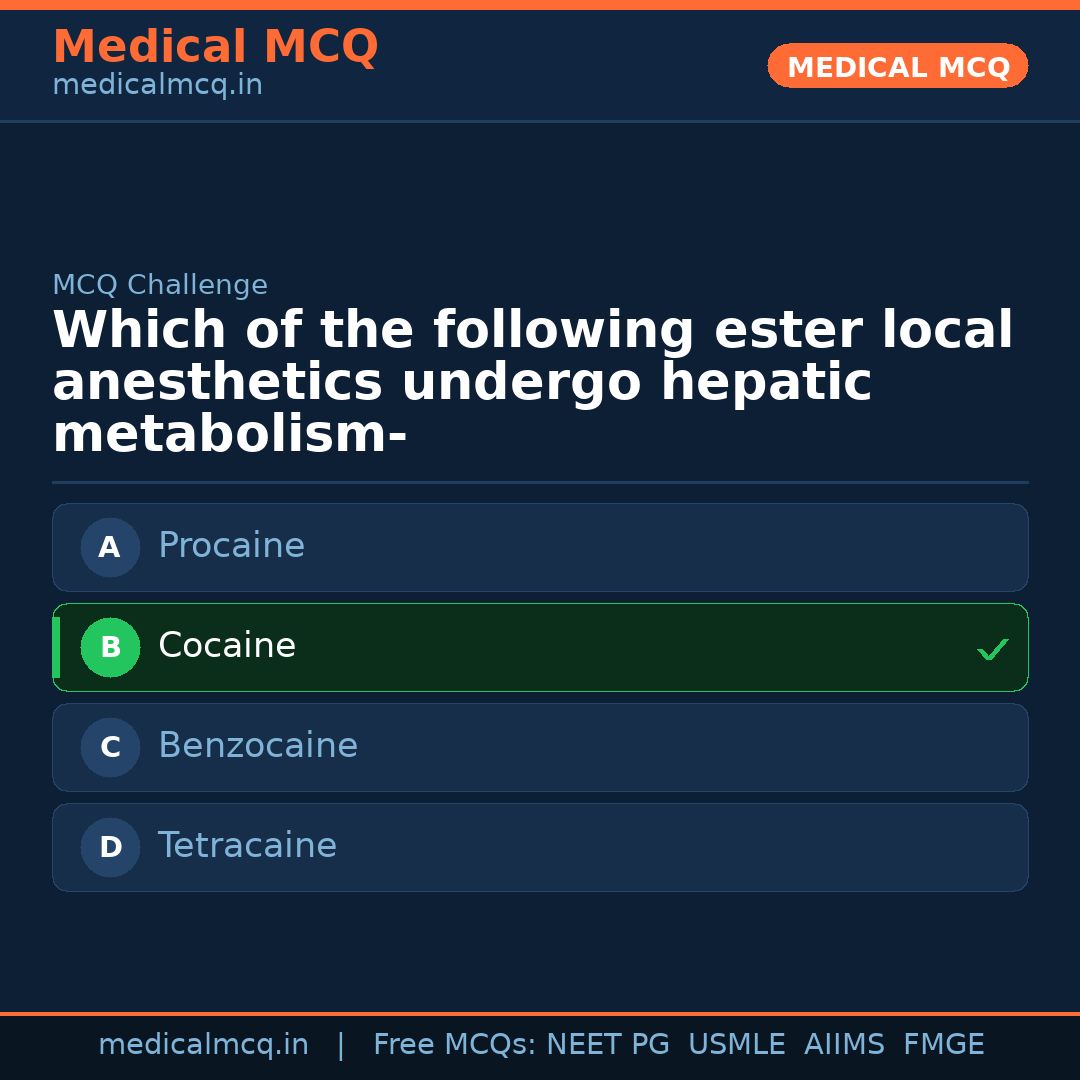Viewport: 1080px width, 1080px height.
Task: Click the circular B badge icon
Action: [x=110, y=647]
